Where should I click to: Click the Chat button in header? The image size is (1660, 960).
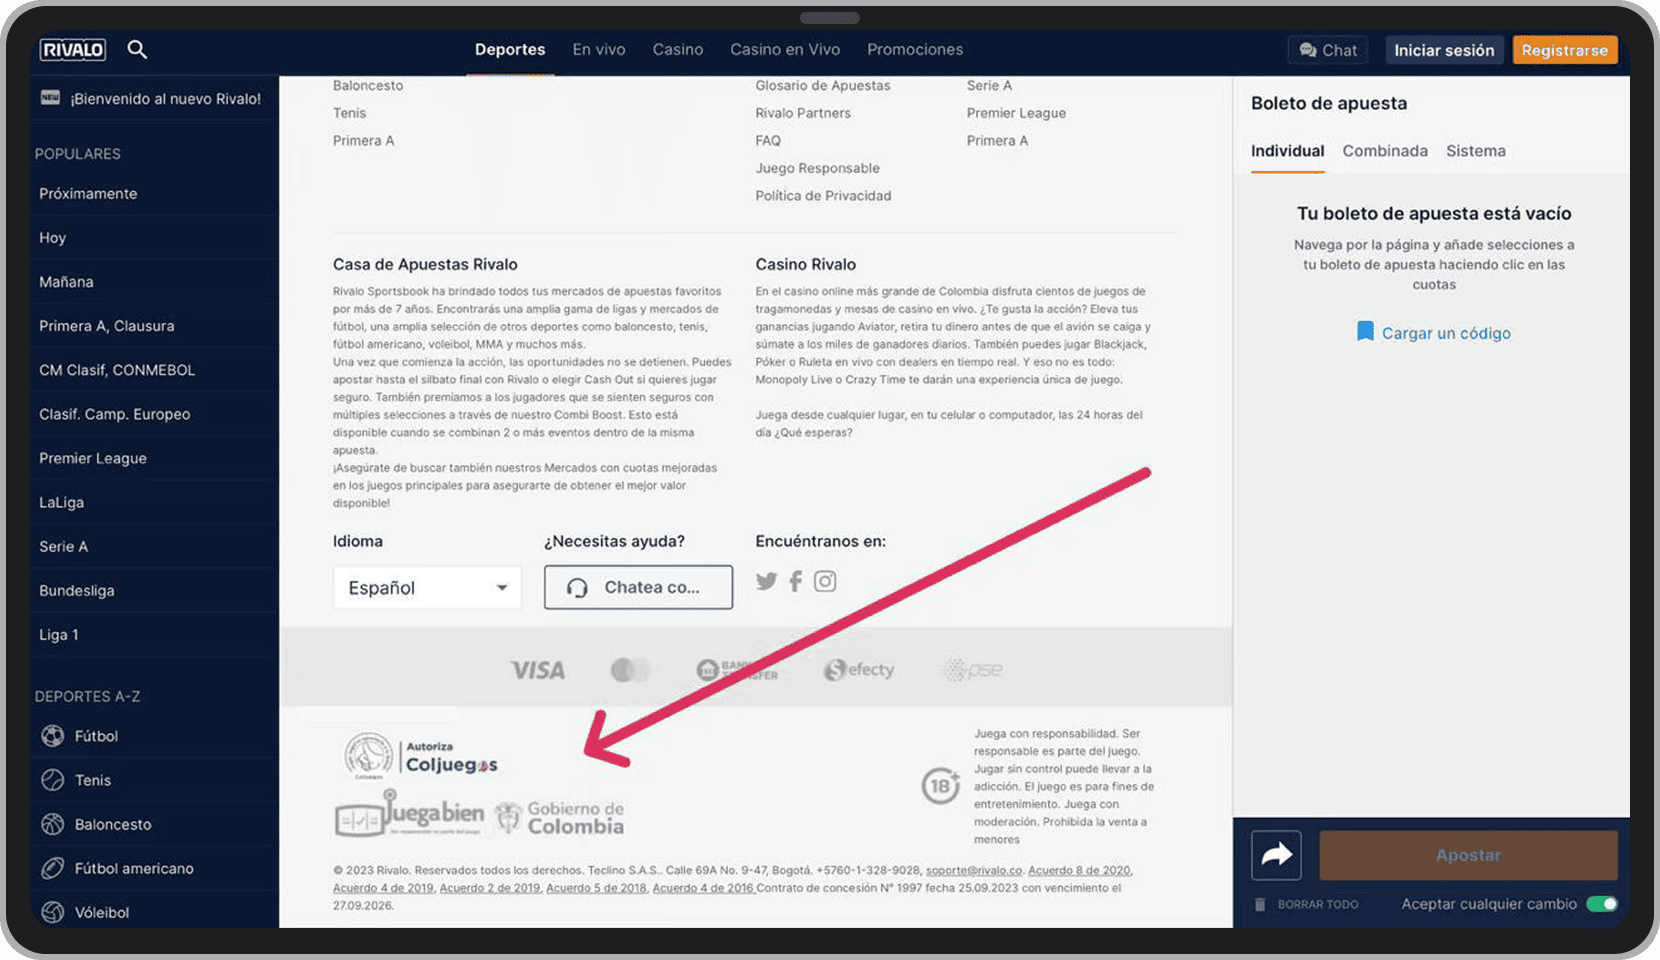(1328, 50)
